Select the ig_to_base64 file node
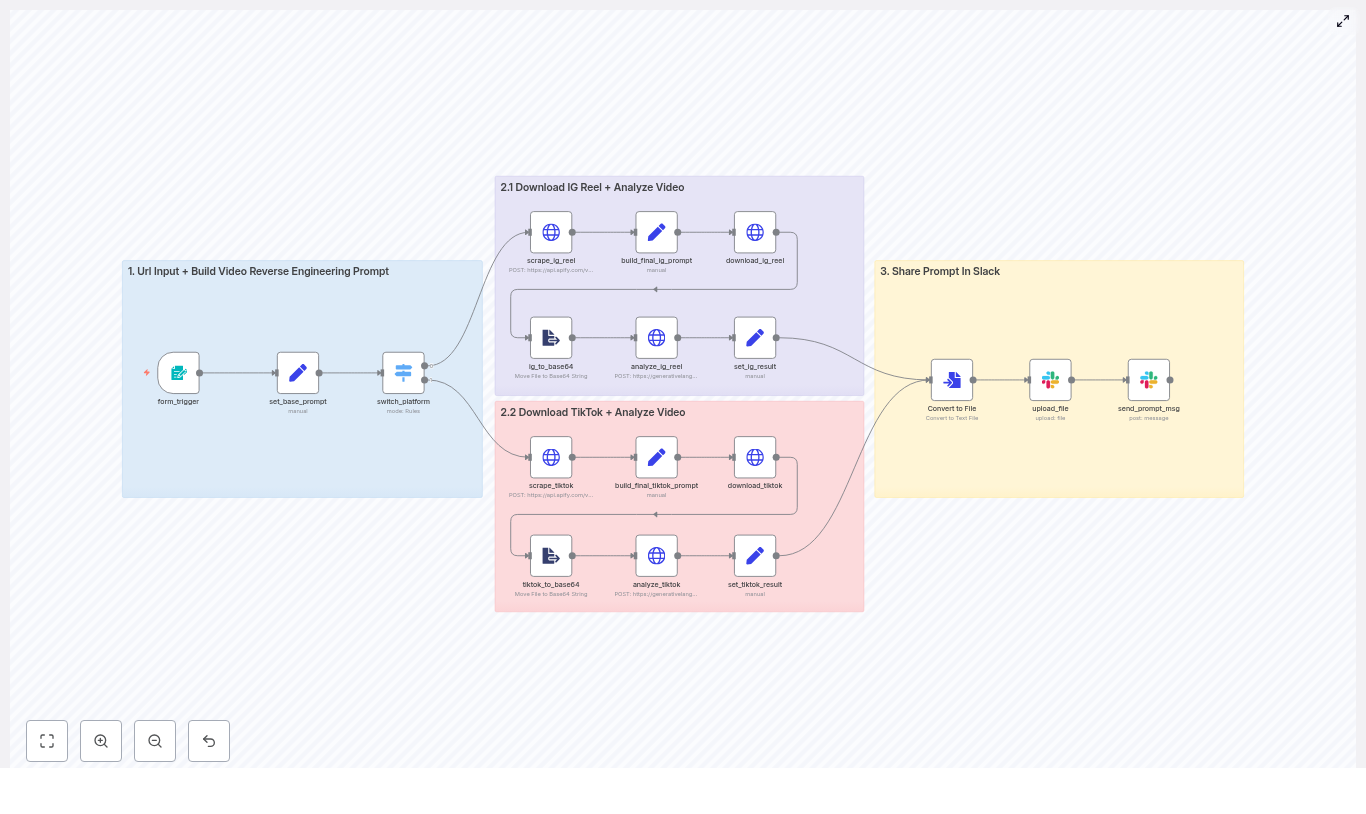This screenshot has height=814, width=1366. point(551,337)
